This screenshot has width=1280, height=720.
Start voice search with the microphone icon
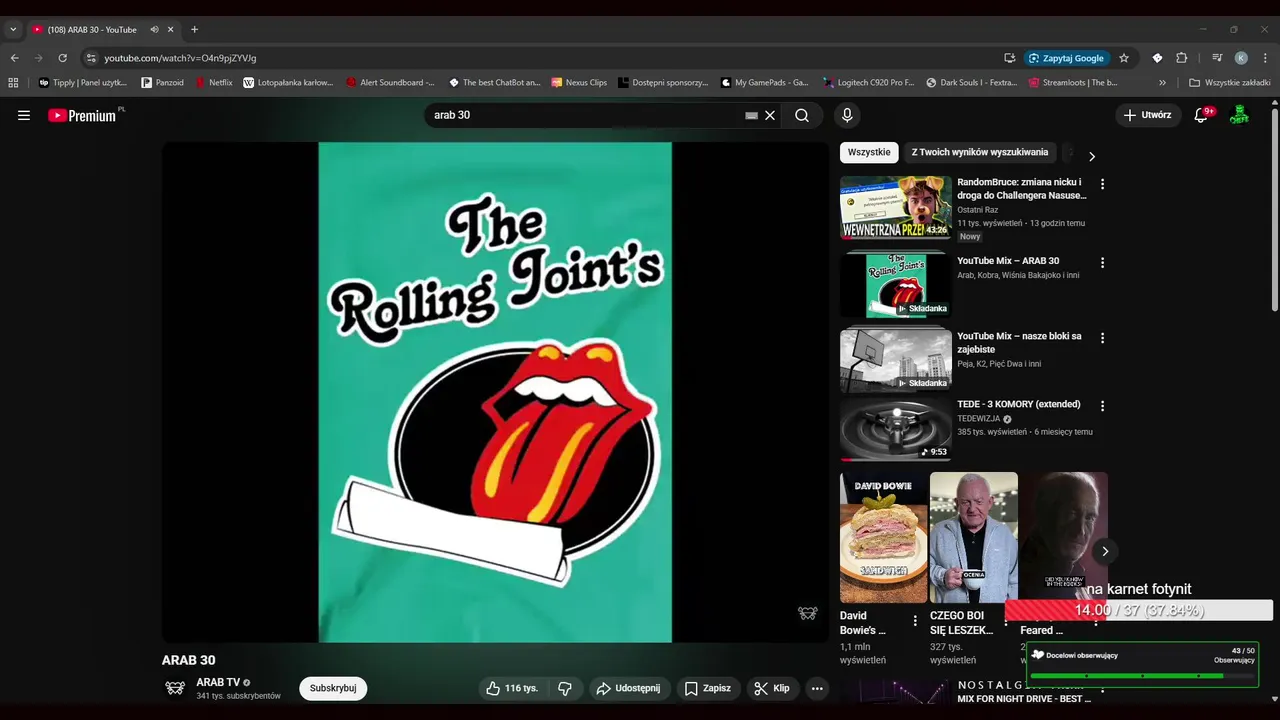tap(847, 115)
